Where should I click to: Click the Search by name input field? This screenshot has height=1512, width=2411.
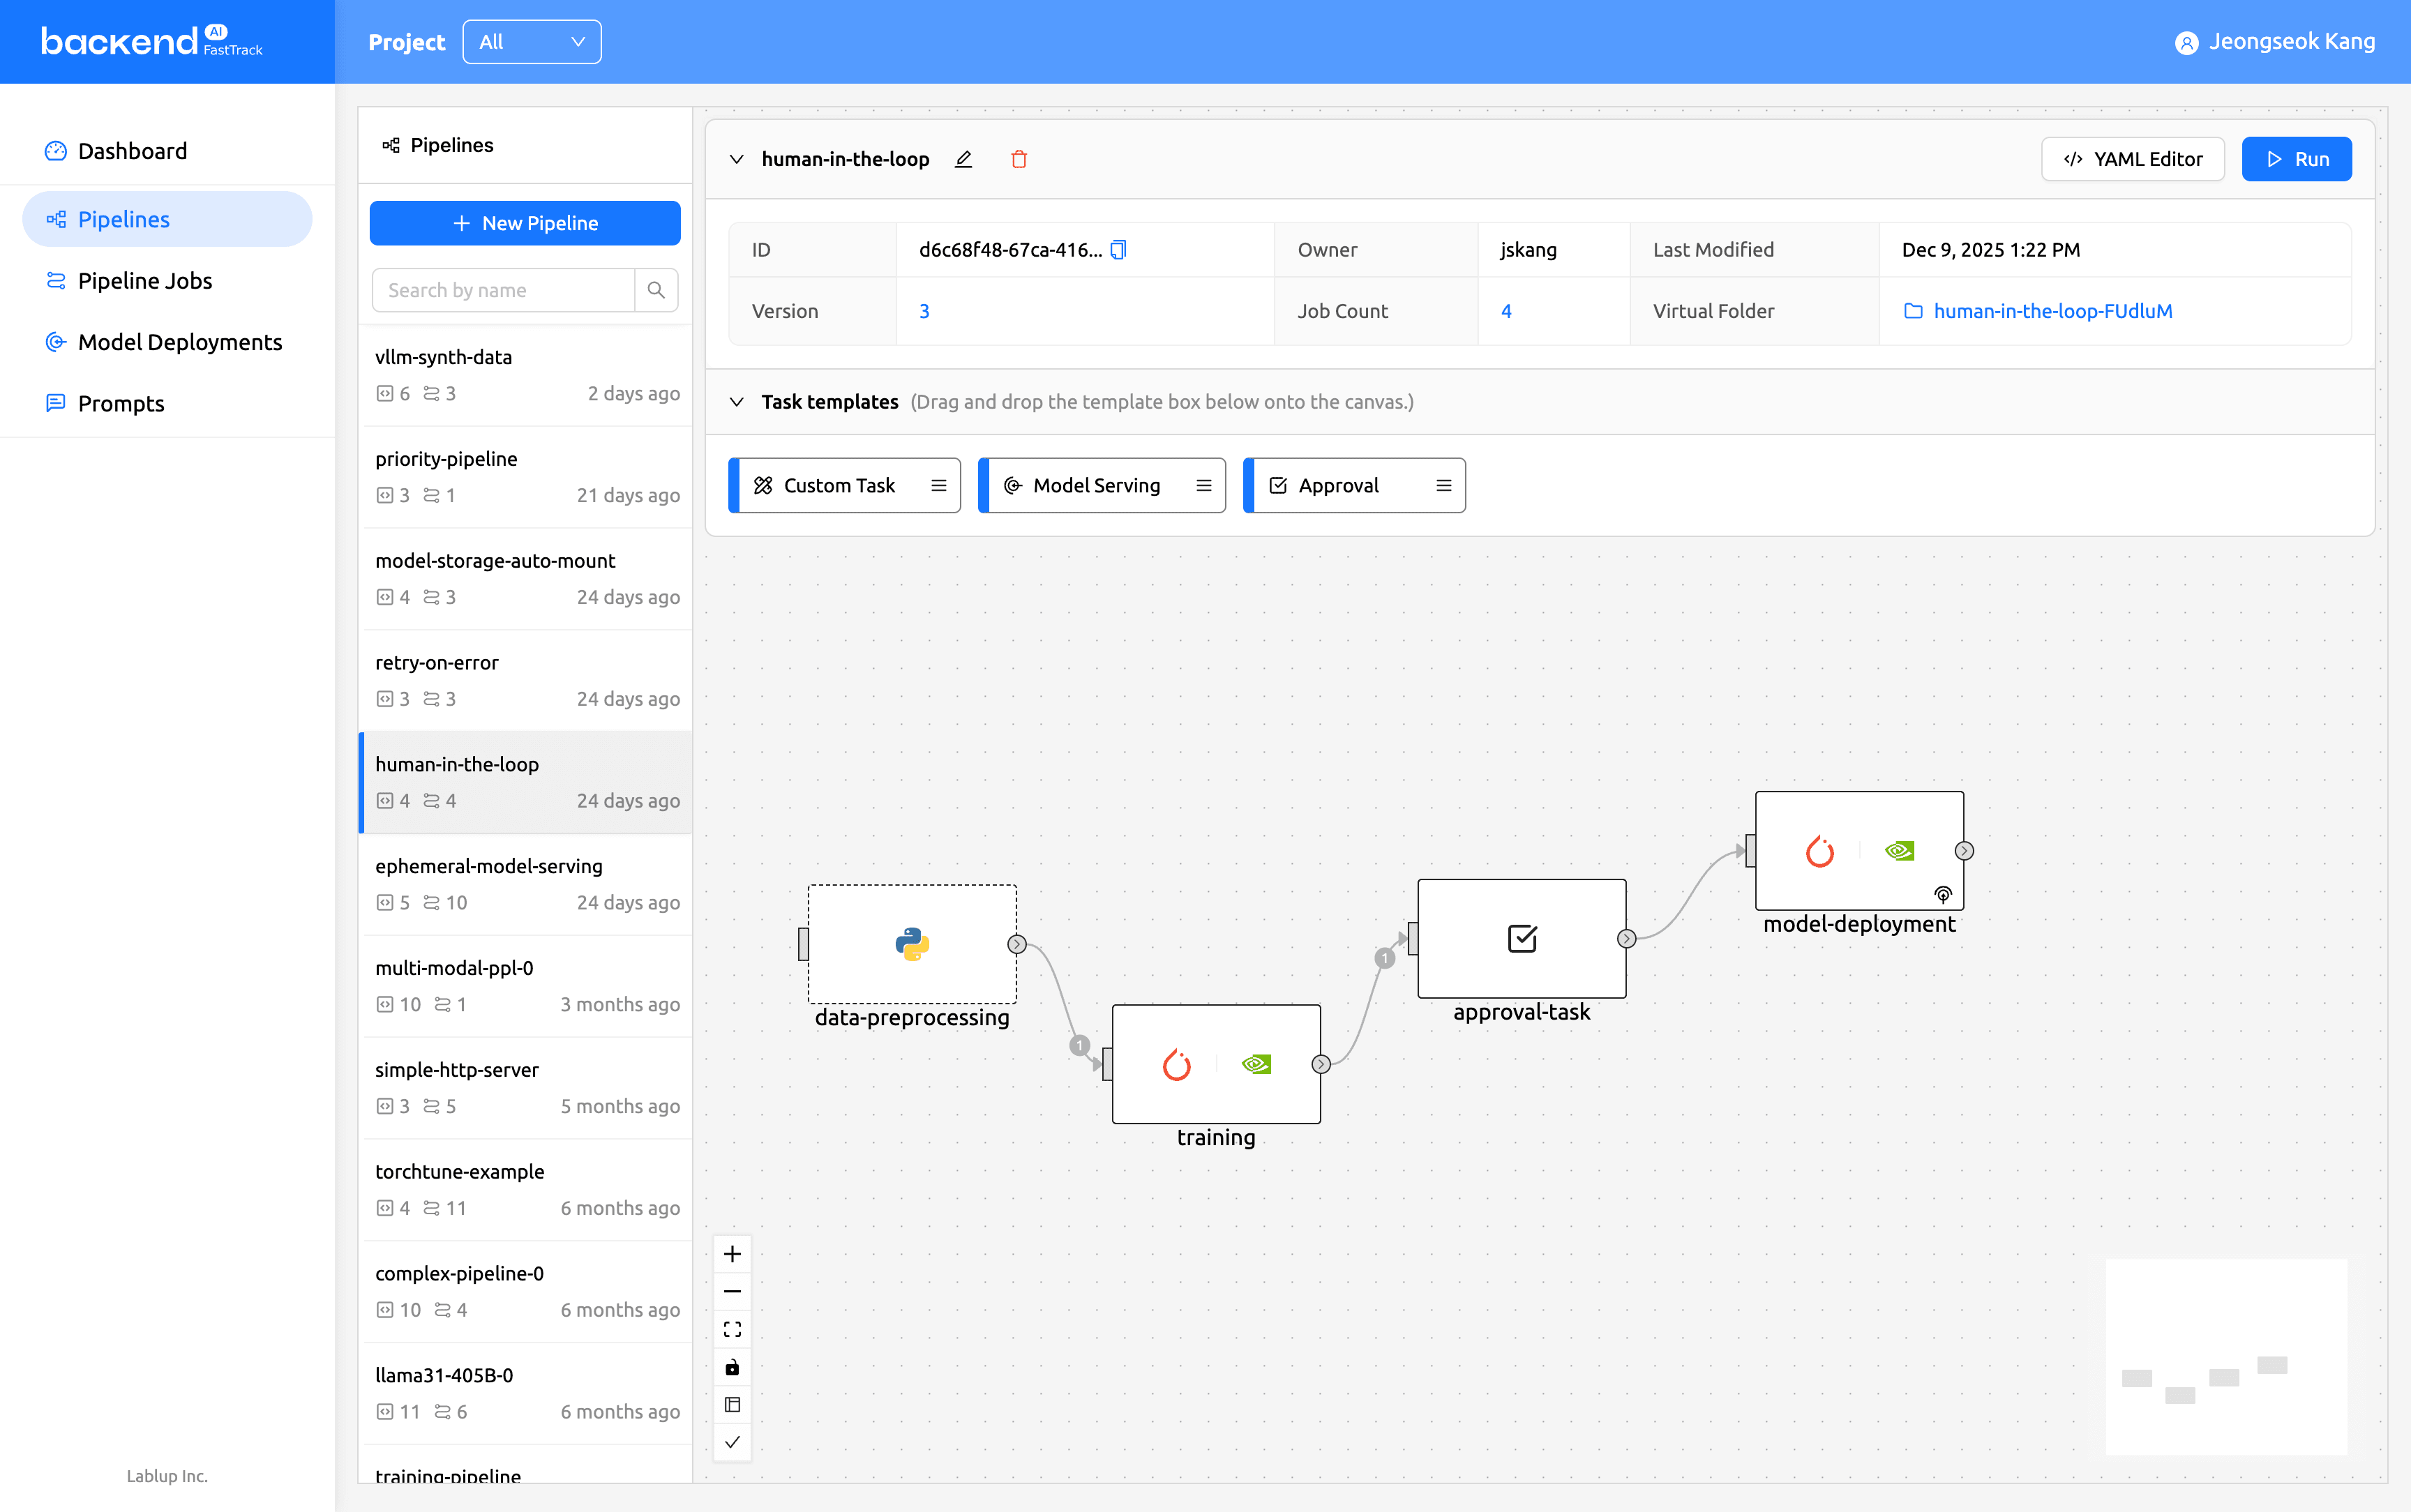(x=503, y=290)
